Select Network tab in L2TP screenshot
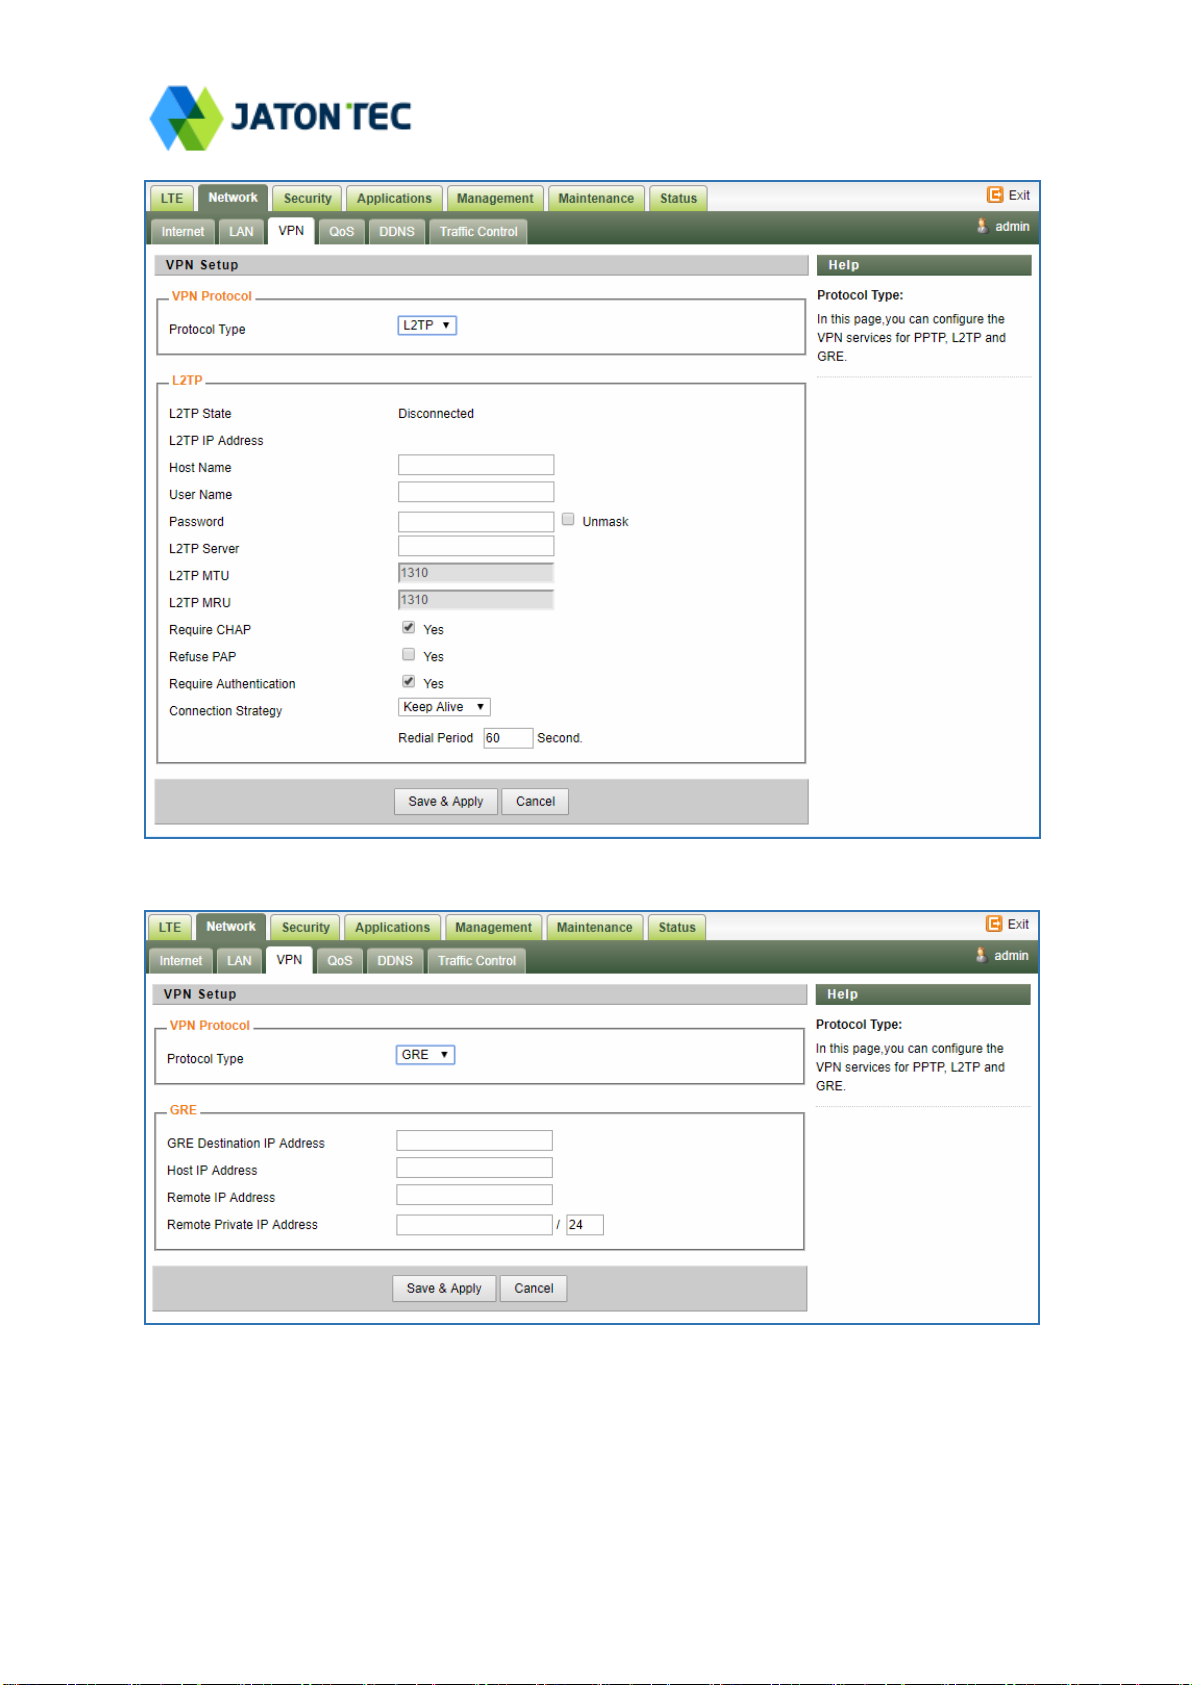 [233, 198]
